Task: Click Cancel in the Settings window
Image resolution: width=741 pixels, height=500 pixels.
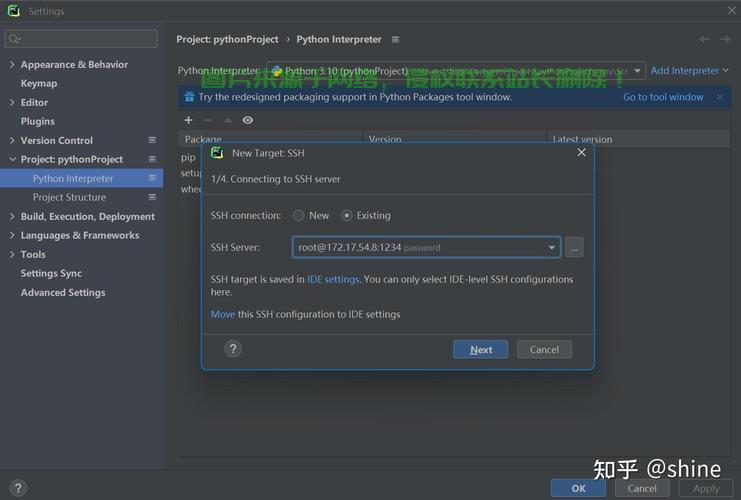Action: (x=642, y=489)
